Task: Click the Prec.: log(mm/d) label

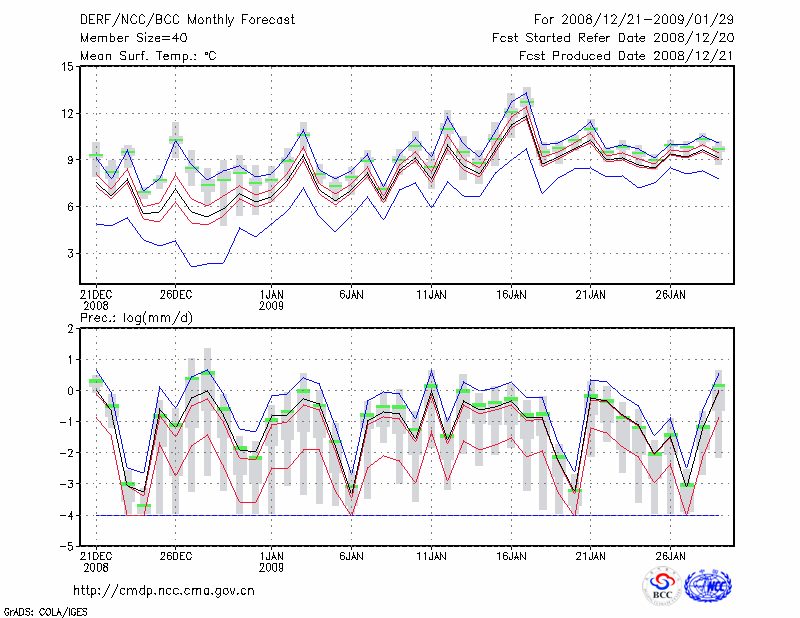Action: tap(137, 317)
